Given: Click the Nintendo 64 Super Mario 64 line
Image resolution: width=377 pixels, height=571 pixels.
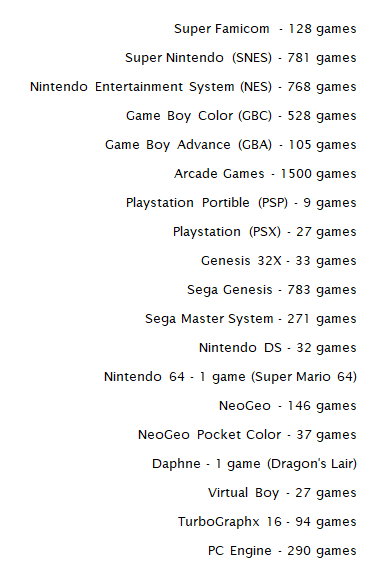Looking at the screenshot, I should pyautogui.click(x=230, y=377).
